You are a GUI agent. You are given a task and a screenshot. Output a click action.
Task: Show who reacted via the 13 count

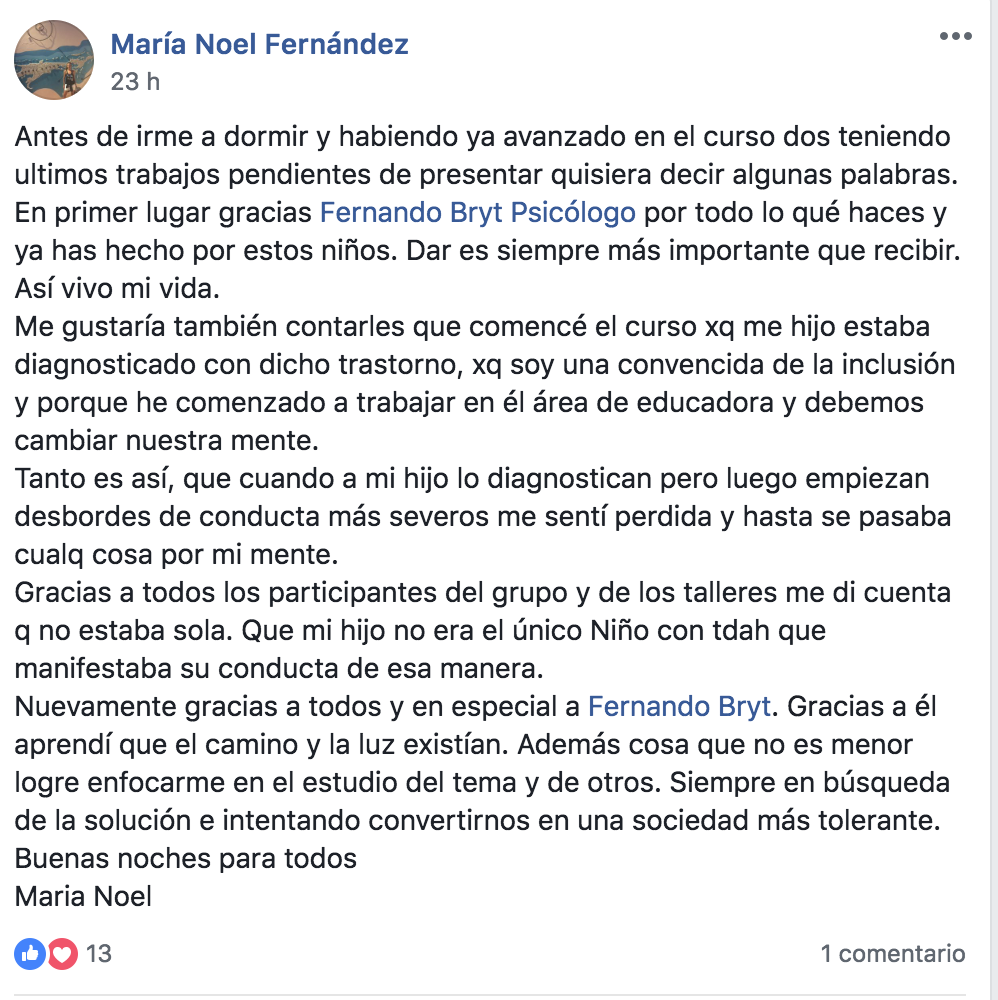99,954
